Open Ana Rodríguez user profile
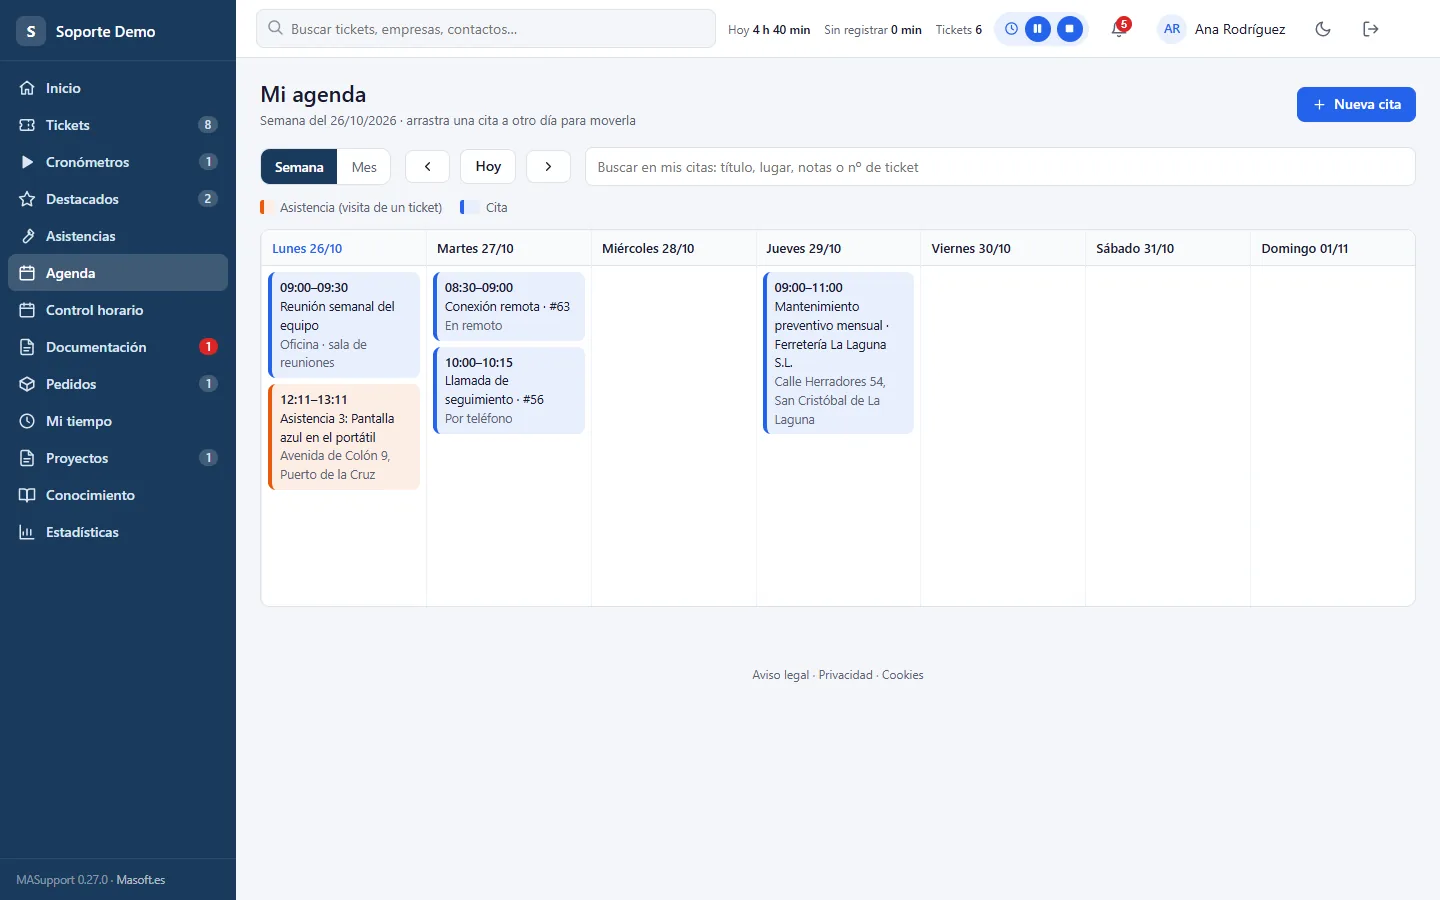This screenshot has height=900, width=1440. pyautogui.click(x=1222, y=29)
